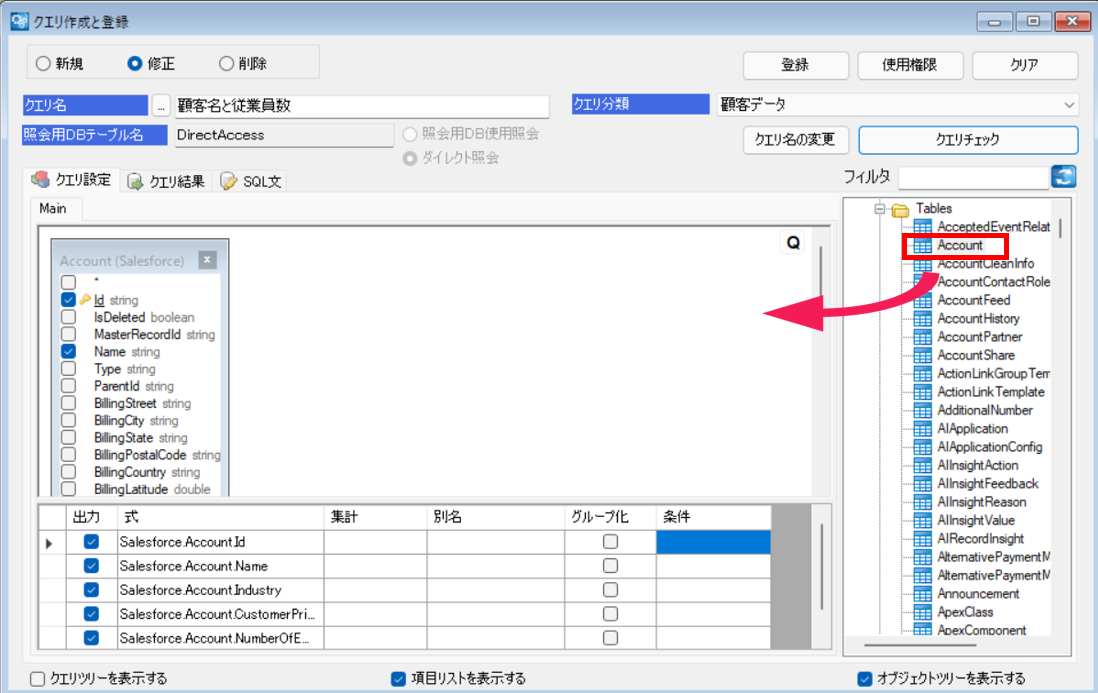
Task: Click the クエリ名の変更 button
Action: coord(795,139)
